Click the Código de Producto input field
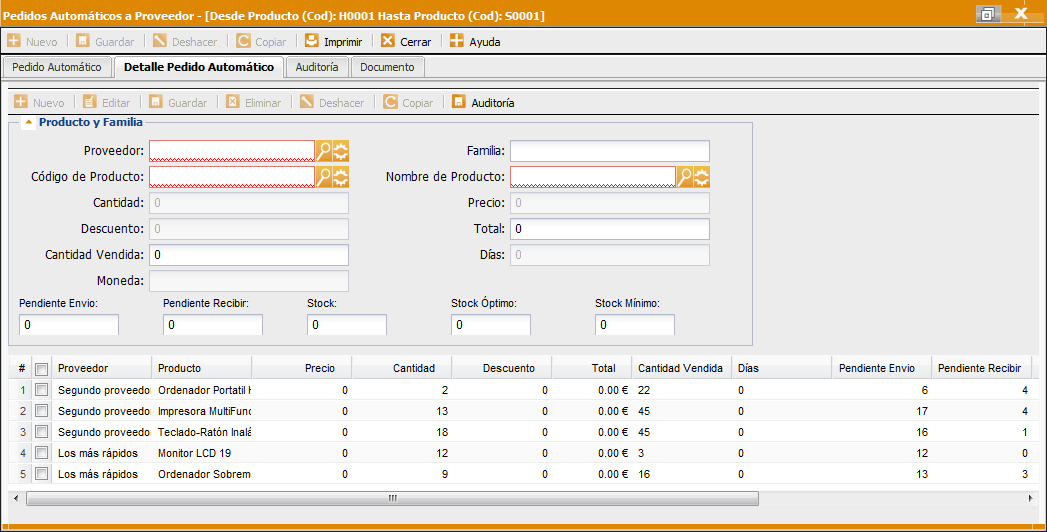Screen dimensions: 1047x532 click(x=232, y=177)
